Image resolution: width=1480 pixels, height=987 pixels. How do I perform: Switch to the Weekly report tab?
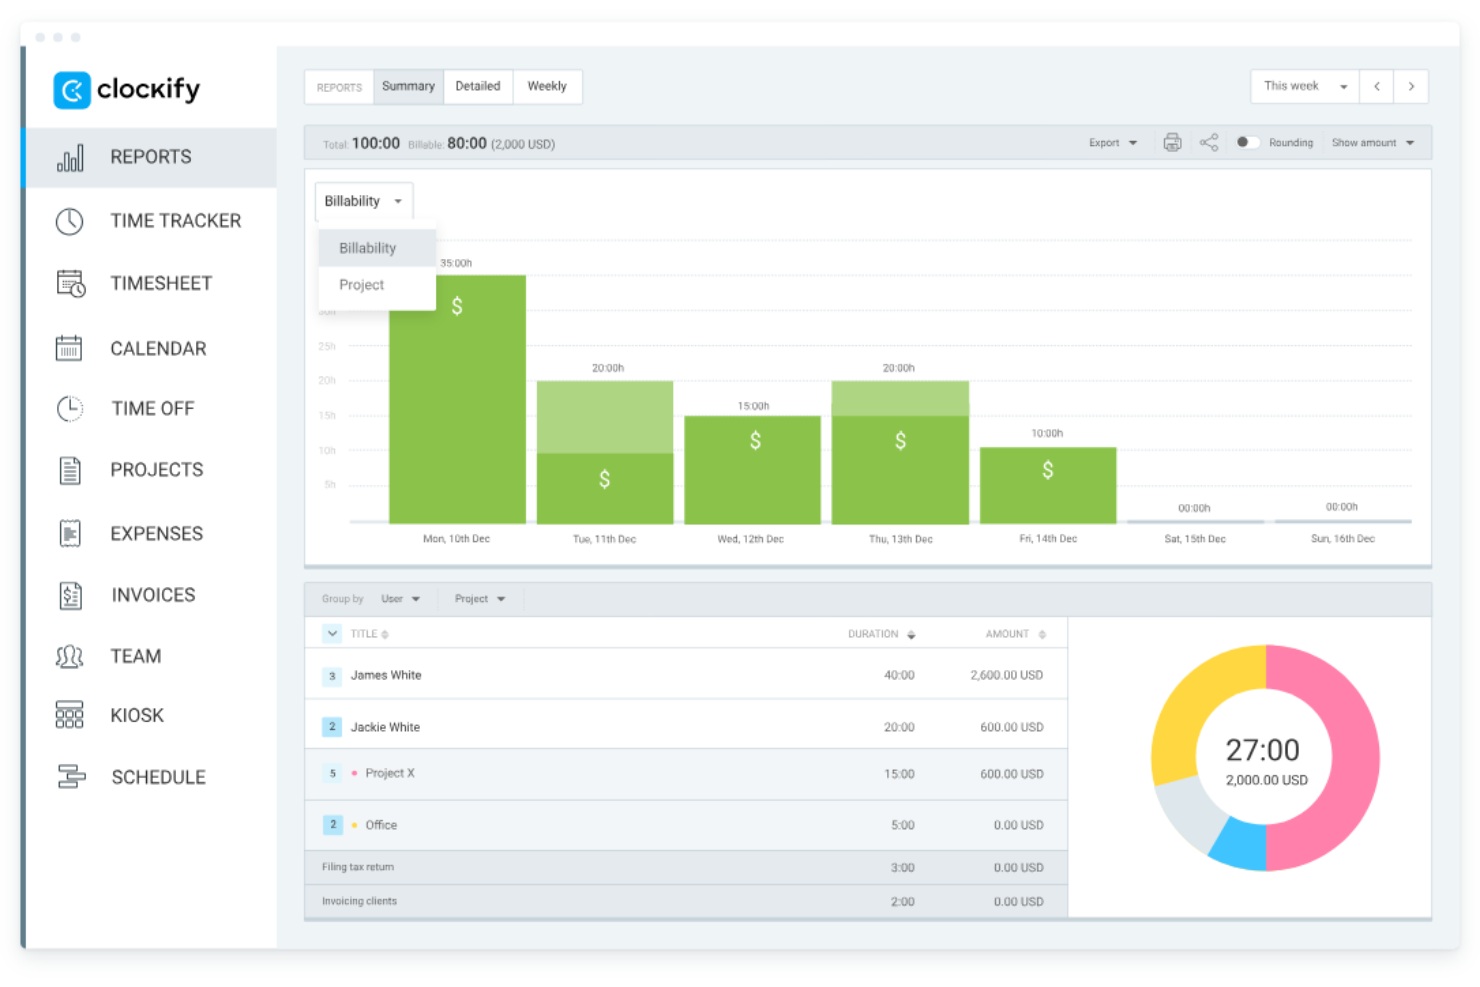546,86
